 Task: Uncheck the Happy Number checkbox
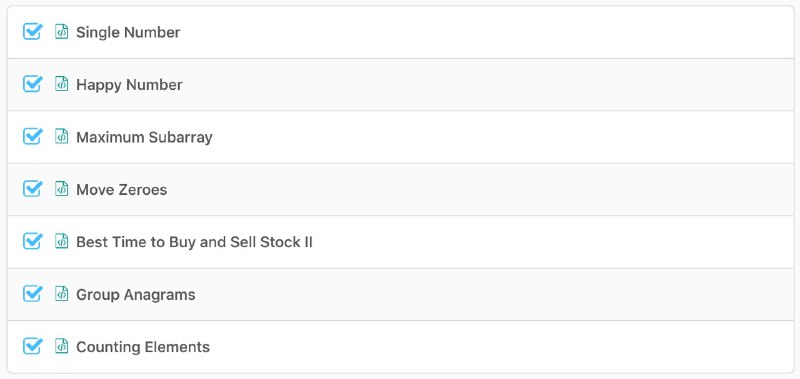[x=32, y=84]
